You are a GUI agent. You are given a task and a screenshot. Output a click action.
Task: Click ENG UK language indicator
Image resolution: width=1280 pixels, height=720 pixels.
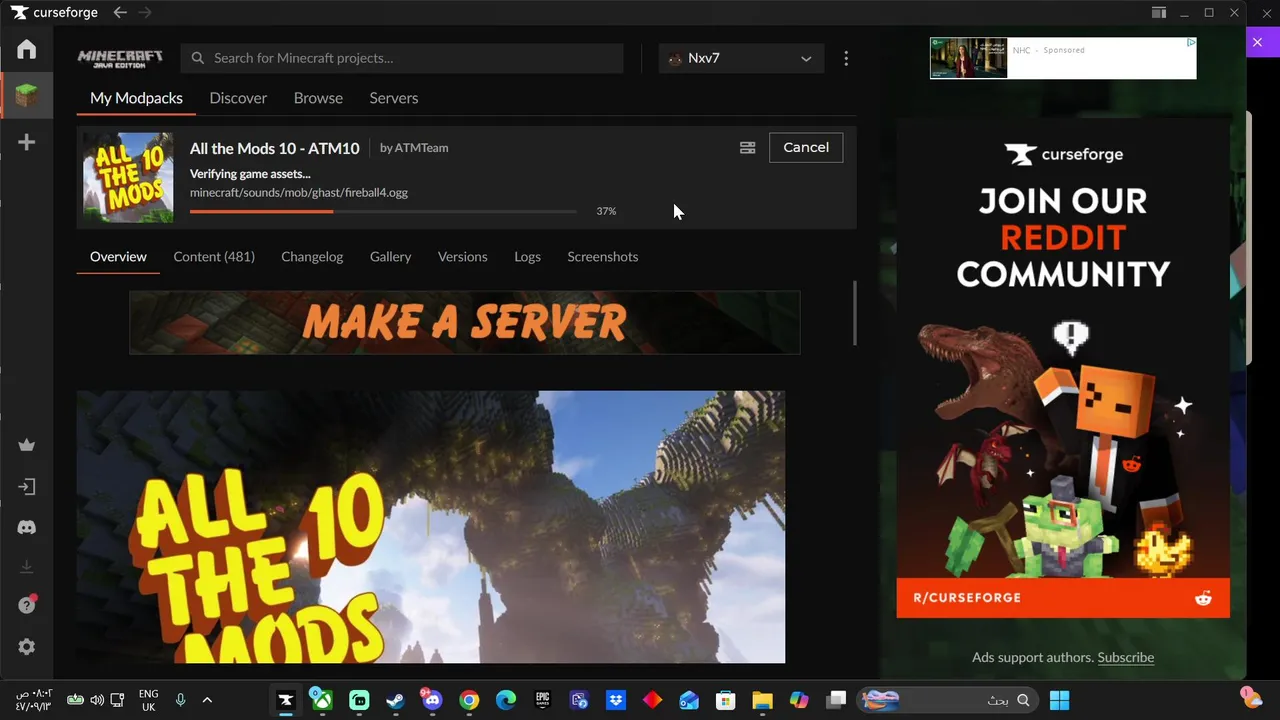[148, 700]
